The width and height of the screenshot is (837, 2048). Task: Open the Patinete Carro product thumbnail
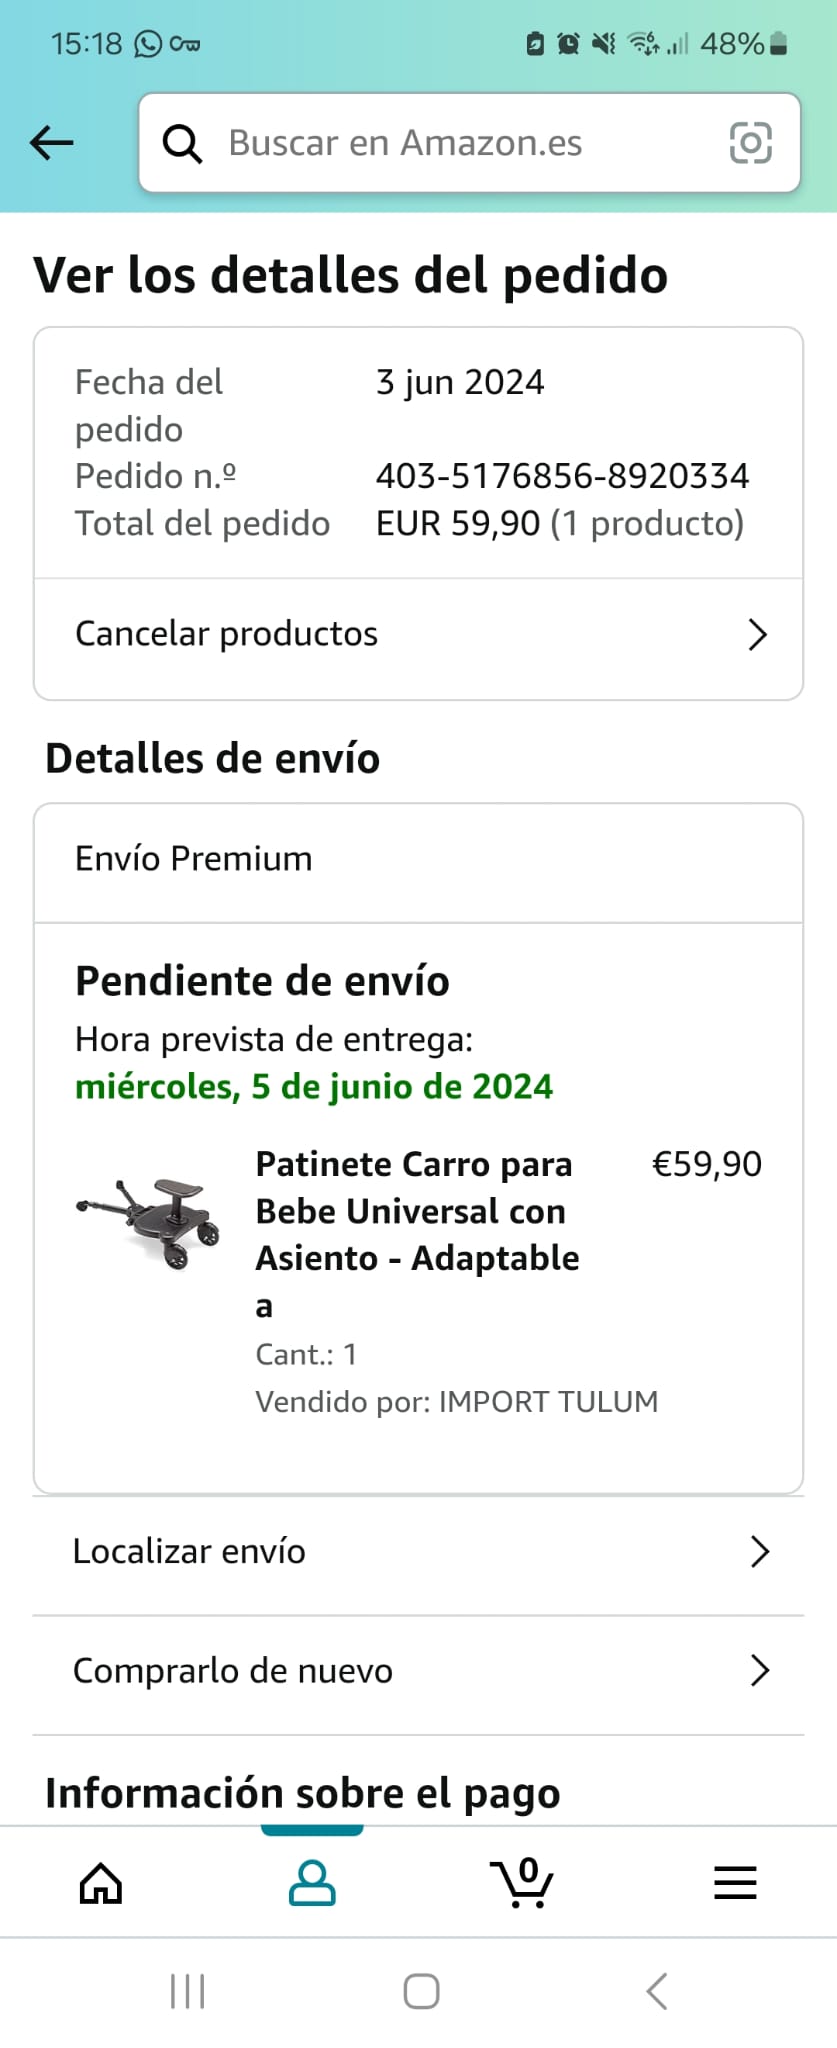click(150, 1222)
